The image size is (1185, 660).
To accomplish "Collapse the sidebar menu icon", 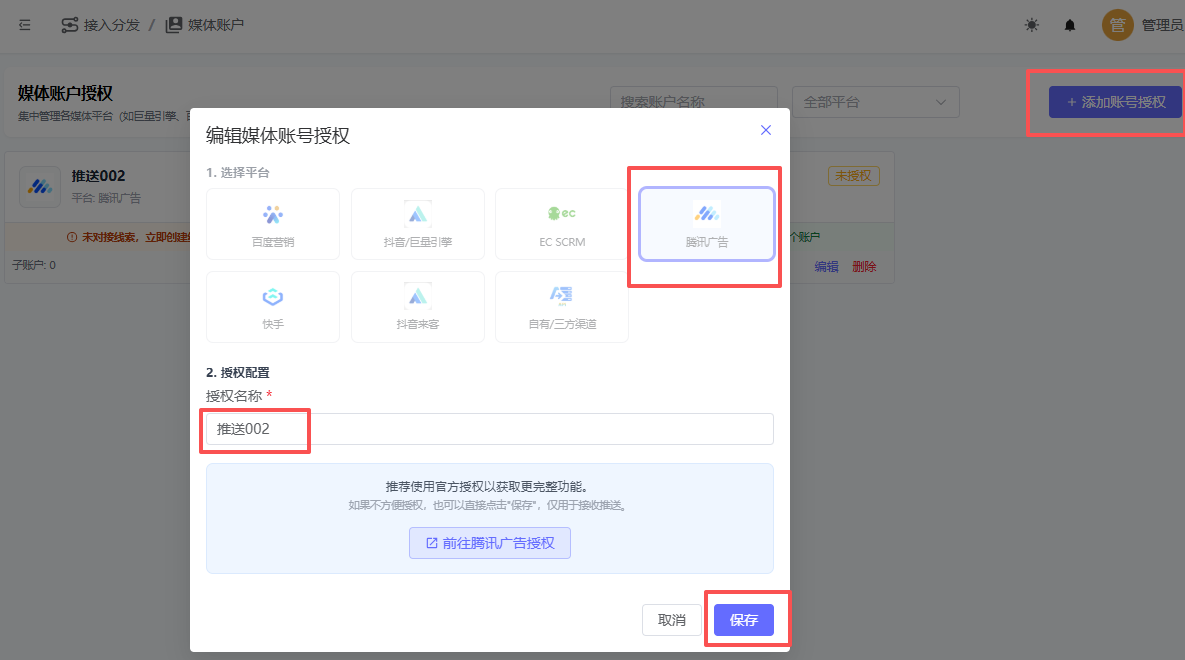I will coord(25,25).
